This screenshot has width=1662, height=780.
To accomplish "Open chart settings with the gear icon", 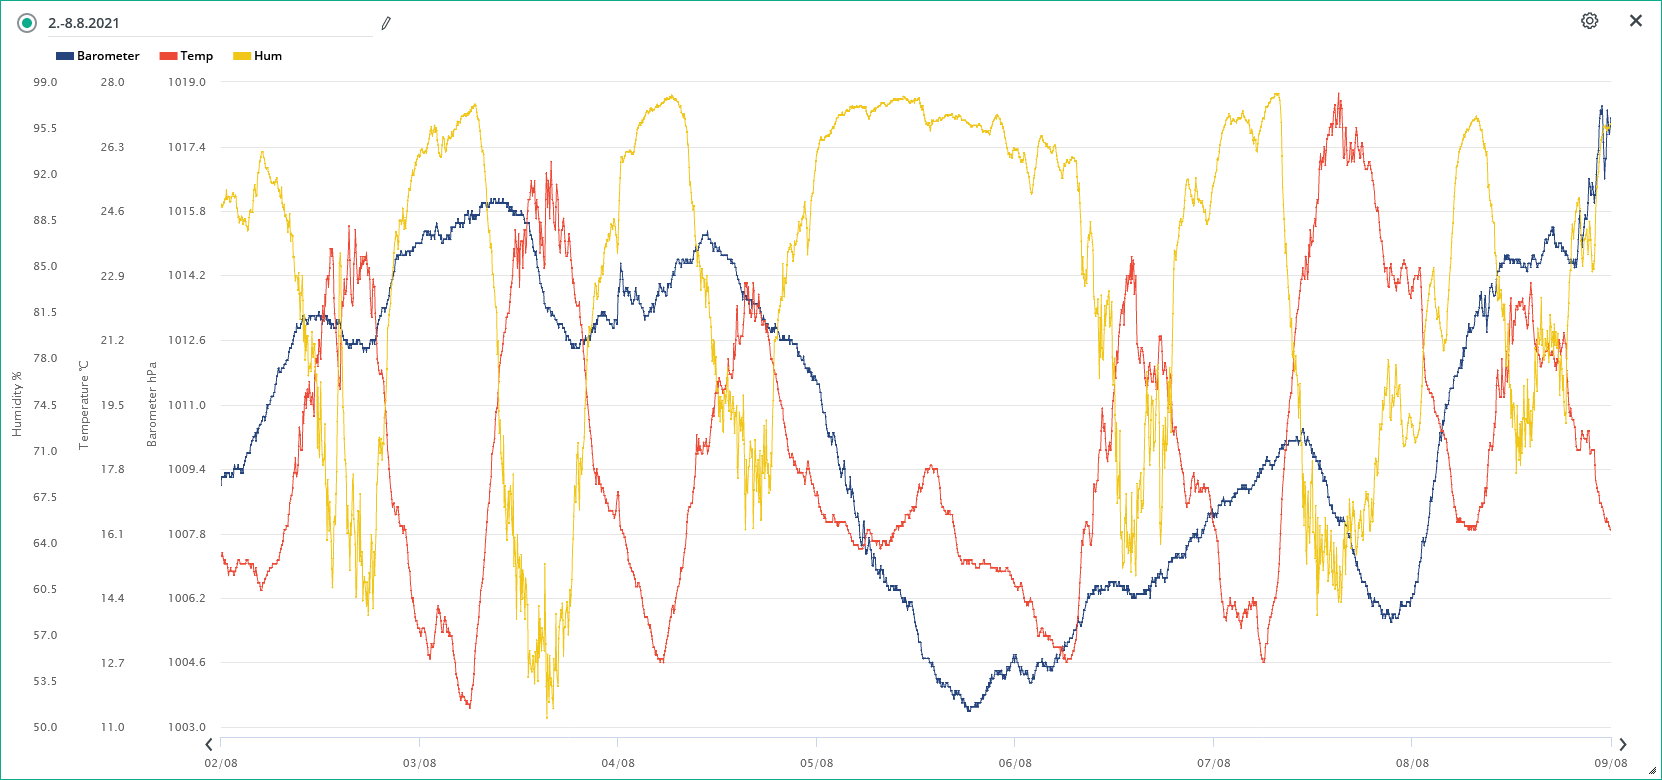I will (1589, 21).
